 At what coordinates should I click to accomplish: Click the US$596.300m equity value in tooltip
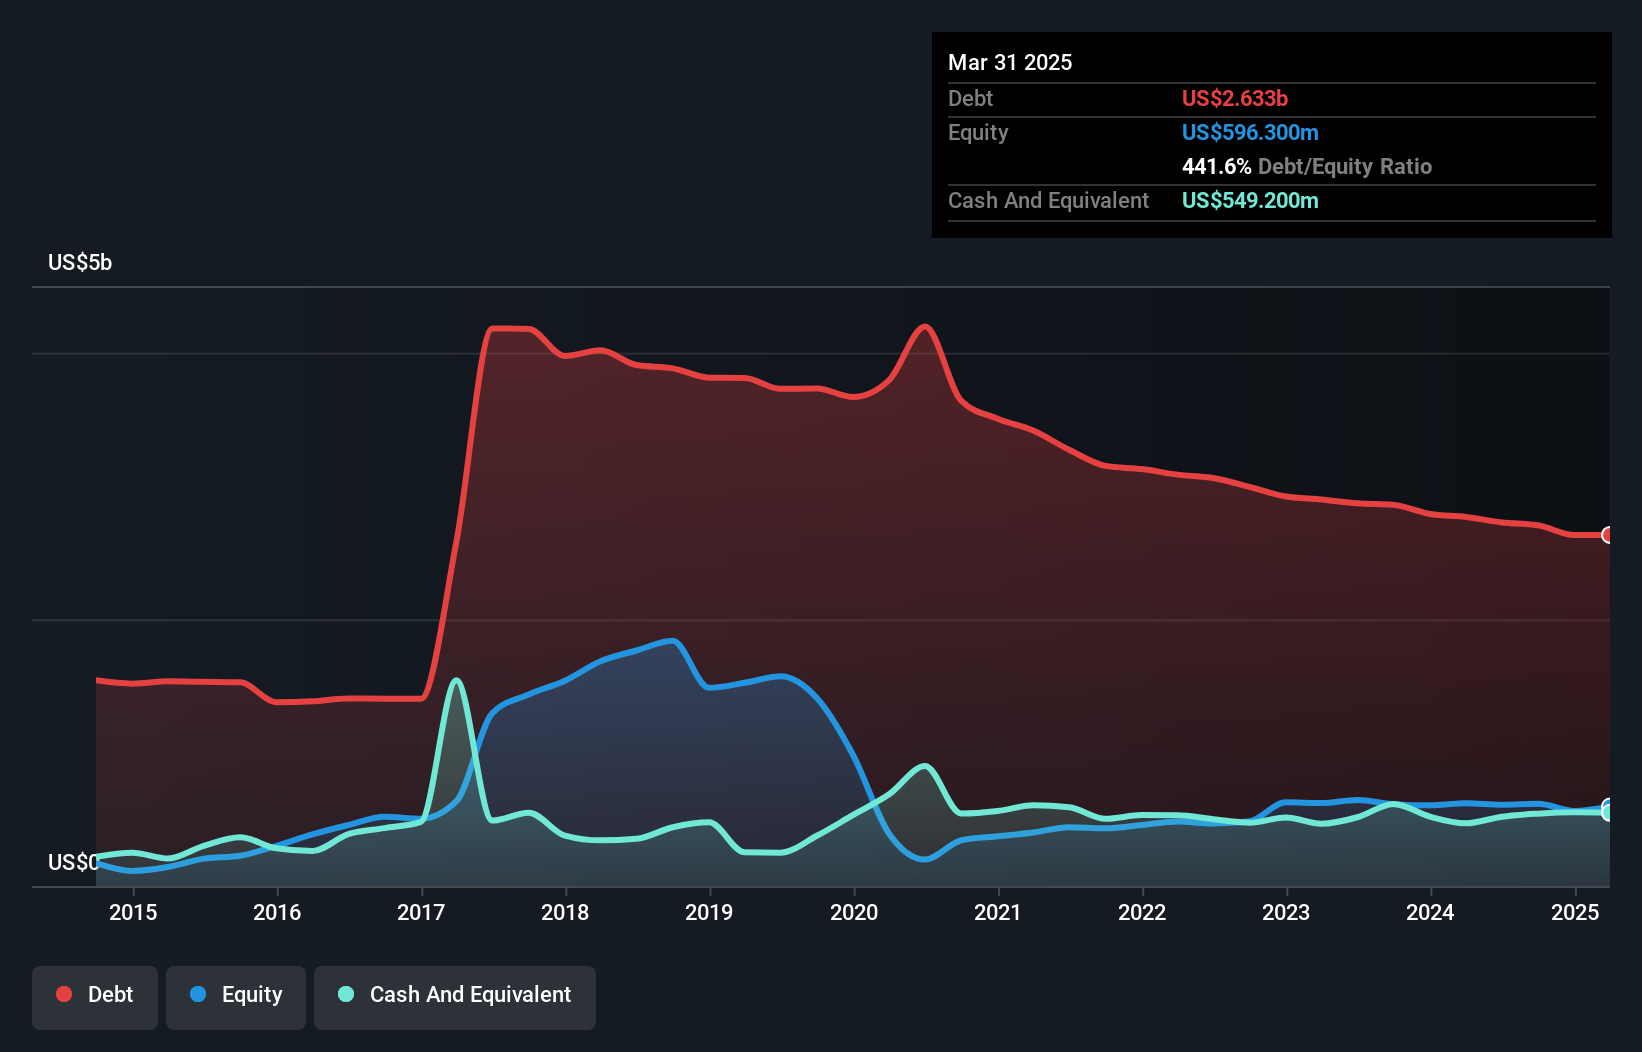coord(1250,132)
